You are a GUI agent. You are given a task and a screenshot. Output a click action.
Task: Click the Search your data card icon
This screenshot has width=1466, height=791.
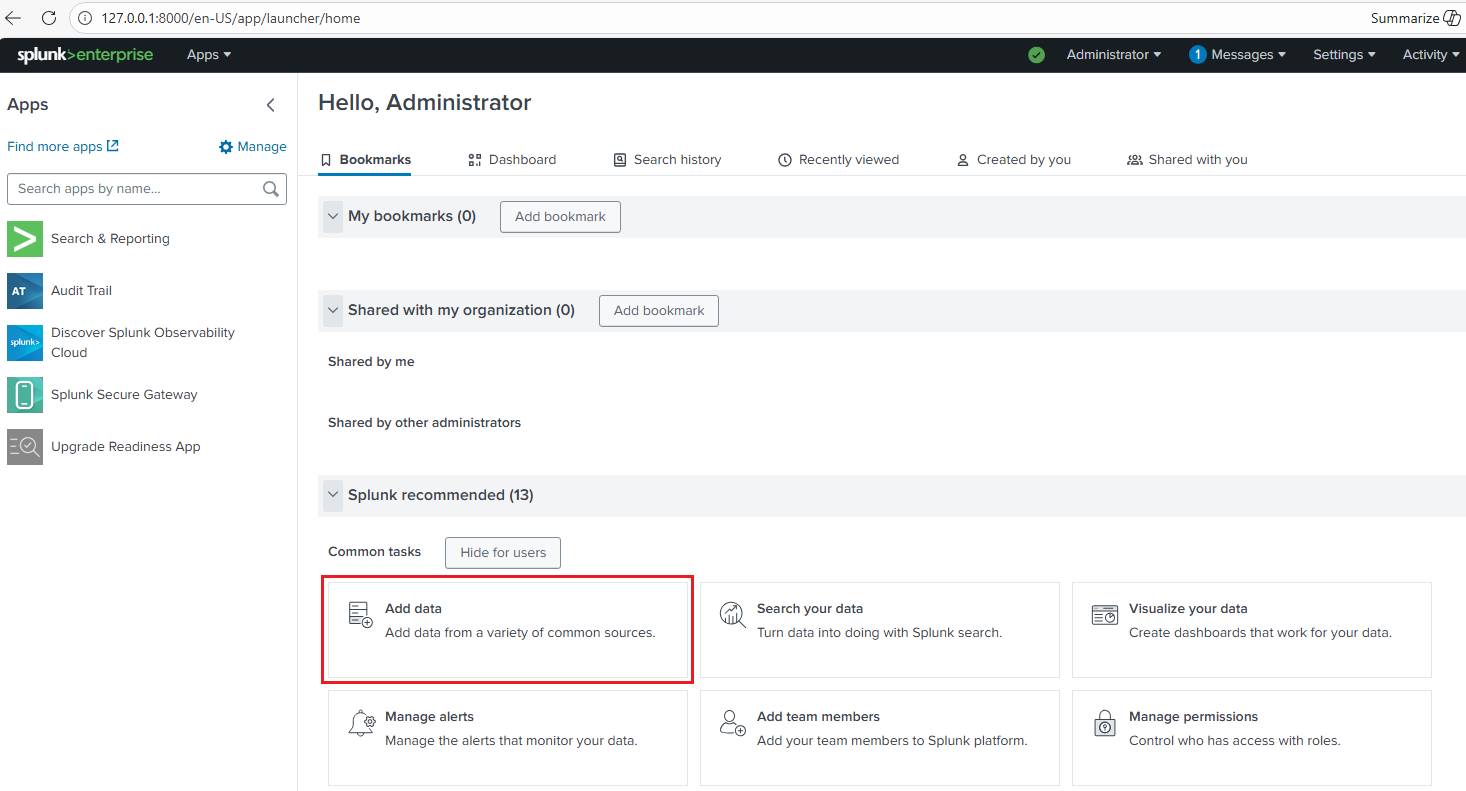point(733,615)
